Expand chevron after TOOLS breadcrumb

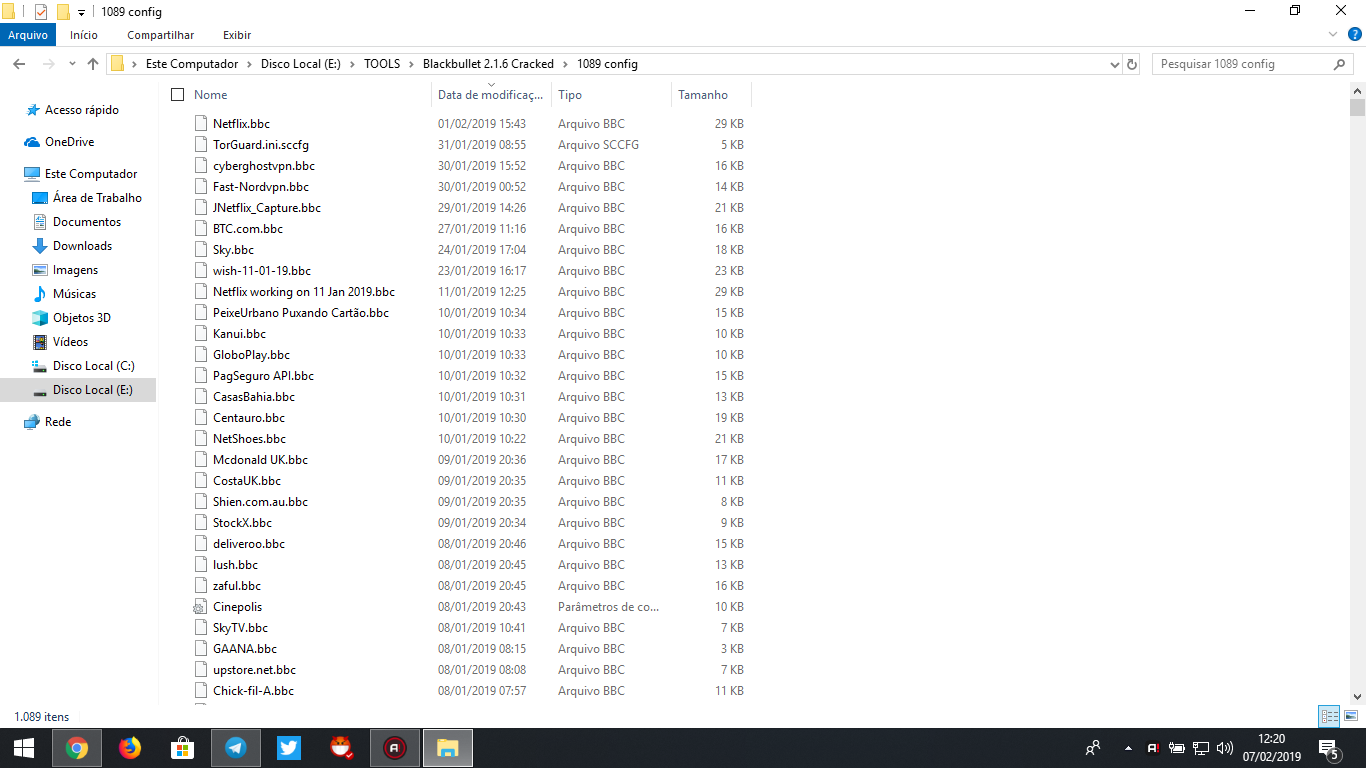pyautogui.click(x=411, y=64)
